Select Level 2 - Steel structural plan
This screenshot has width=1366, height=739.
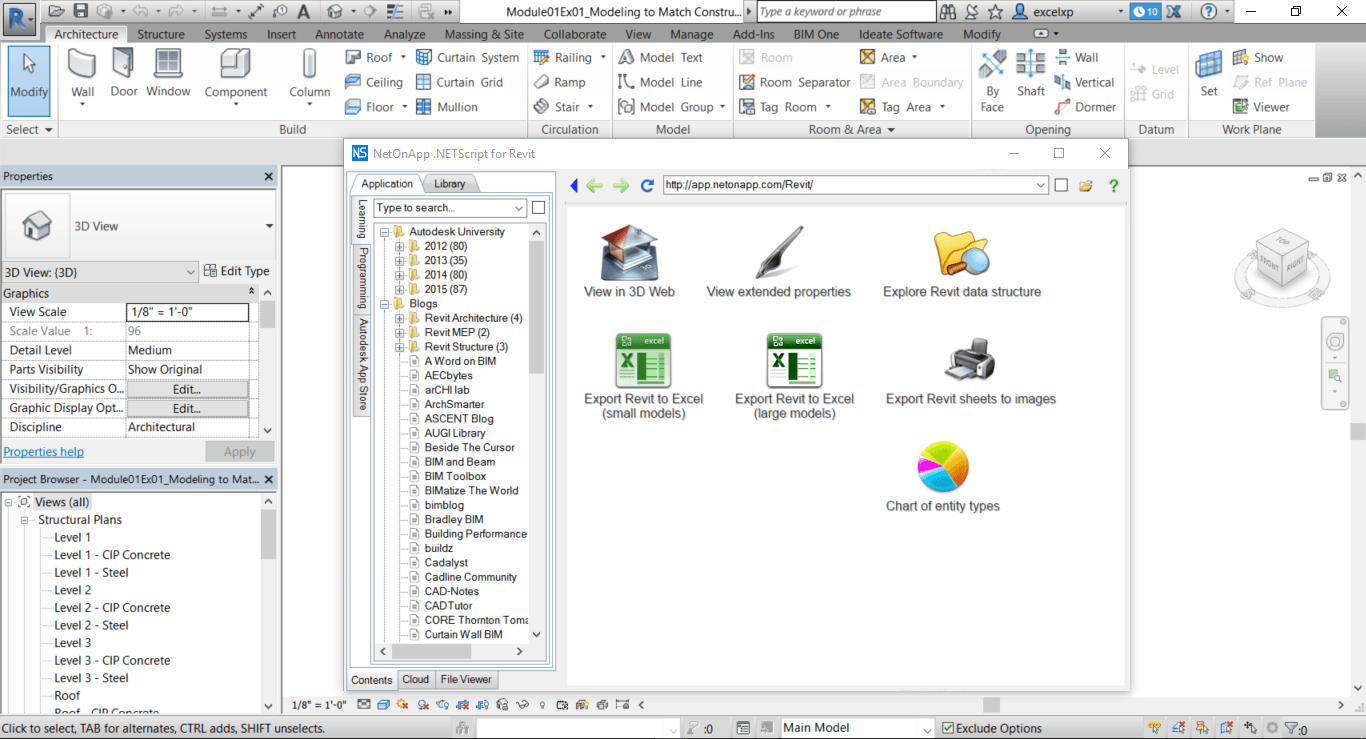point(91,625)
